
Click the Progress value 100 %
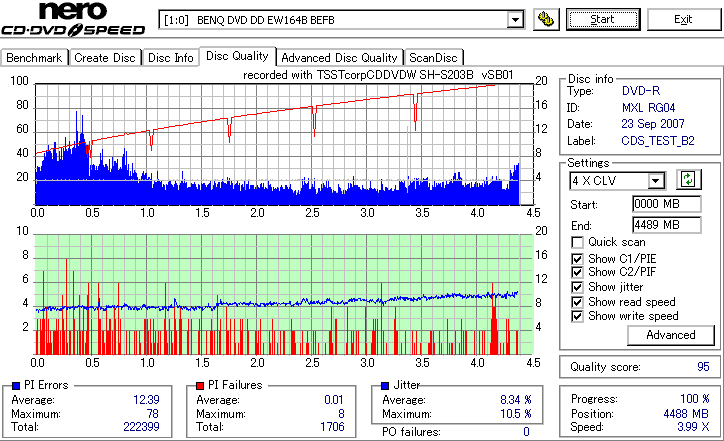click(695, 399)
